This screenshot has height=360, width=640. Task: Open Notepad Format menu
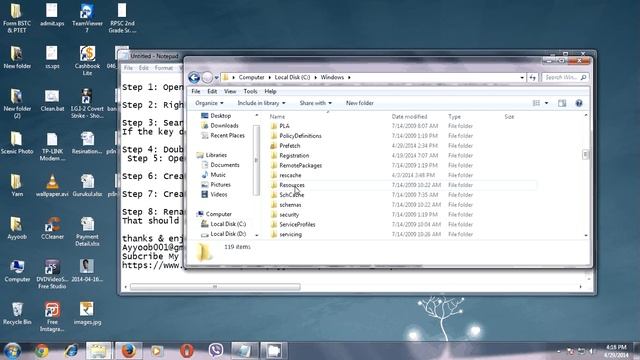(164, 68)
